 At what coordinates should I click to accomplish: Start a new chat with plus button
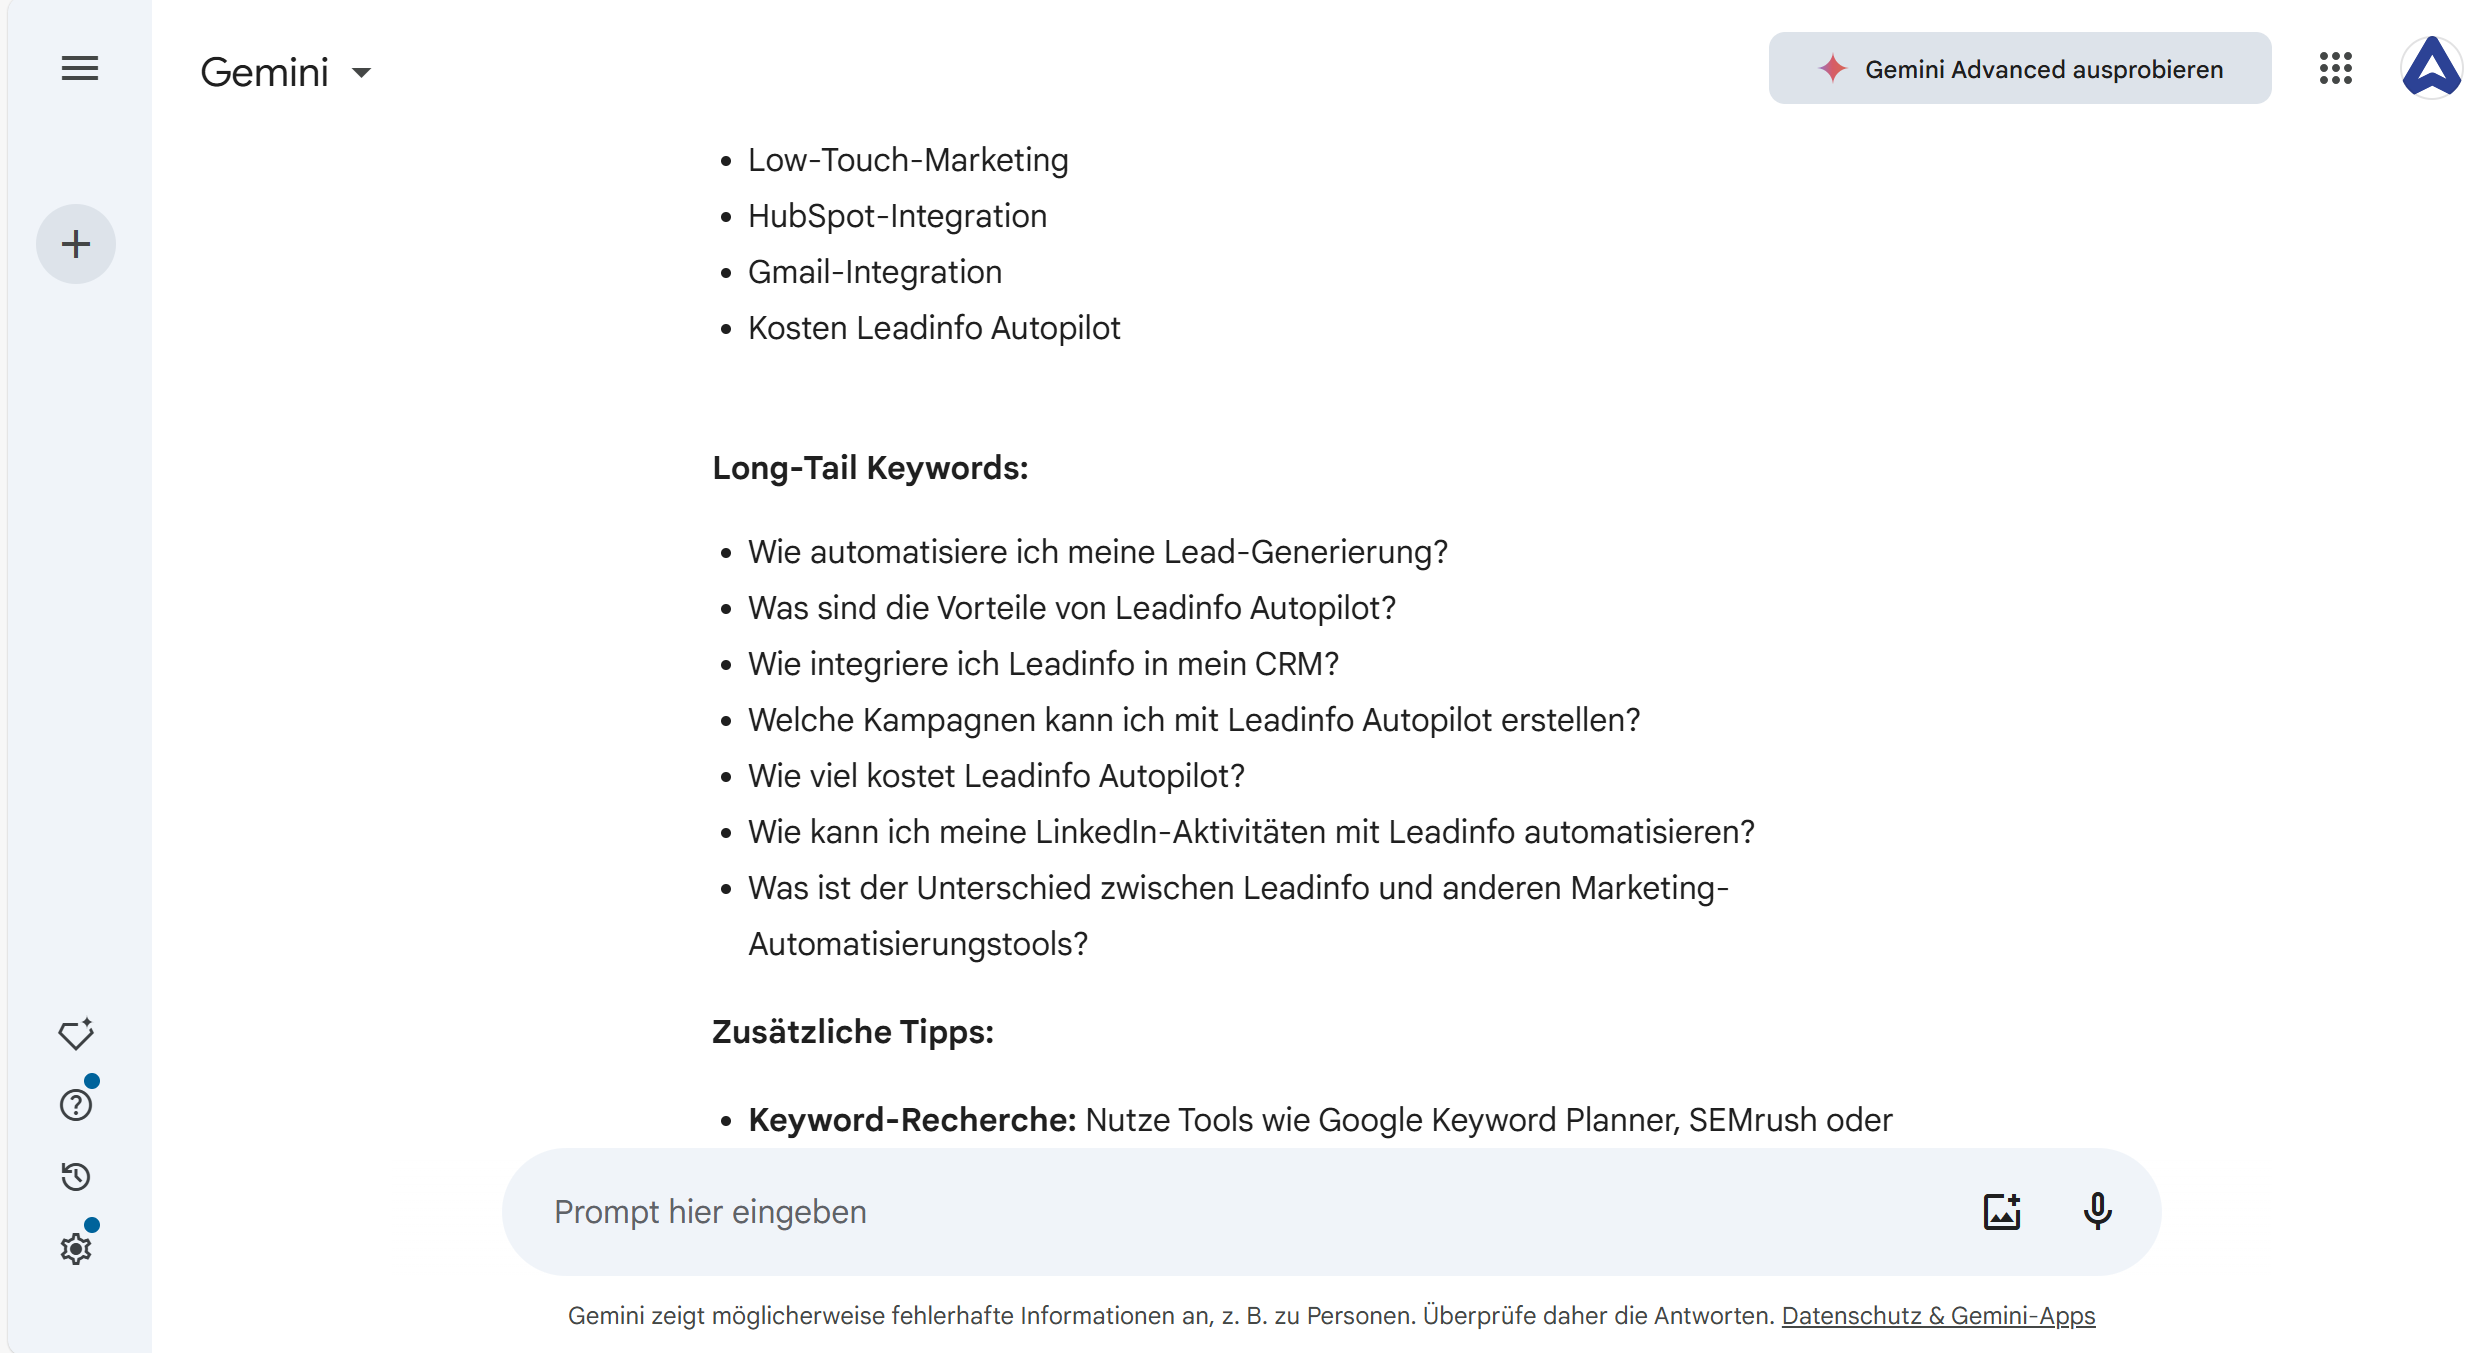(76, 244)
